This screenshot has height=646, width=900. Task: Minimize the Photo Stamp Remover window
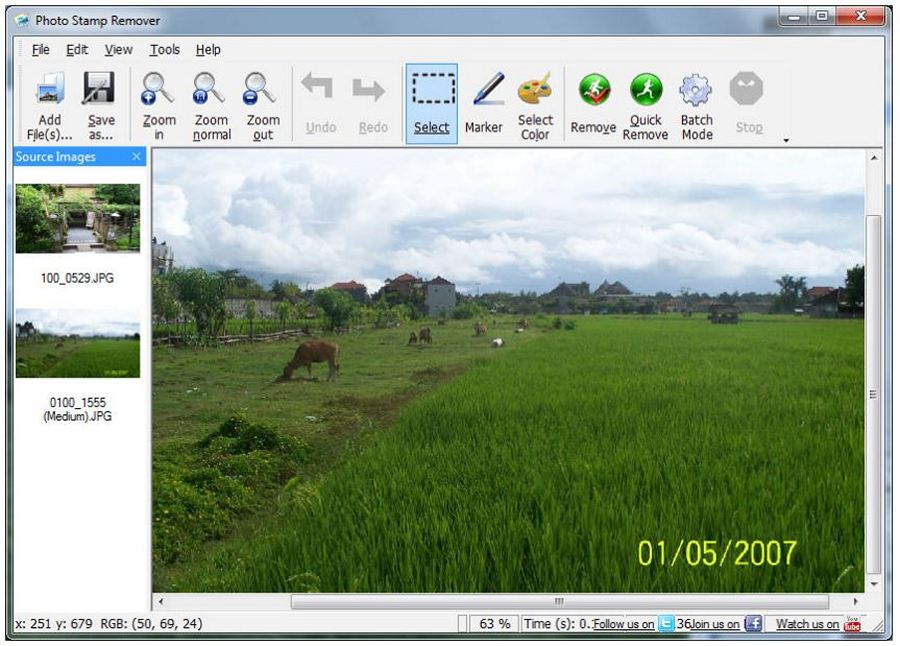pyautogui.click(x=794, y=17)
